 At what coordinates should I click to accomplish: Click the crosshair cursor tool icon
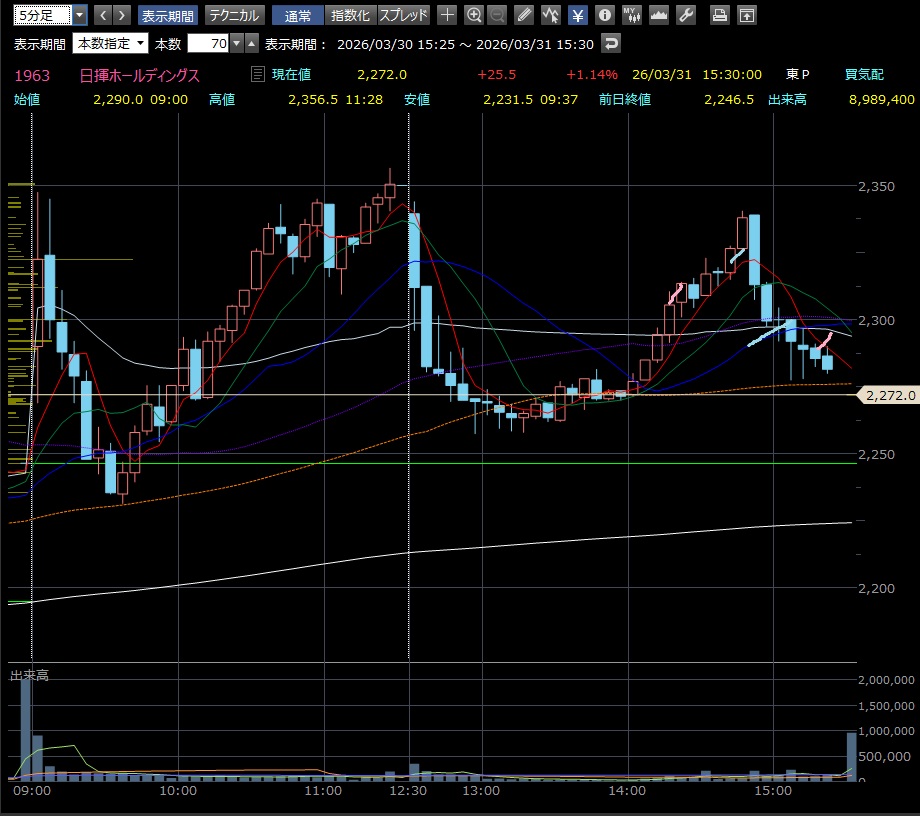click(447, 15)
